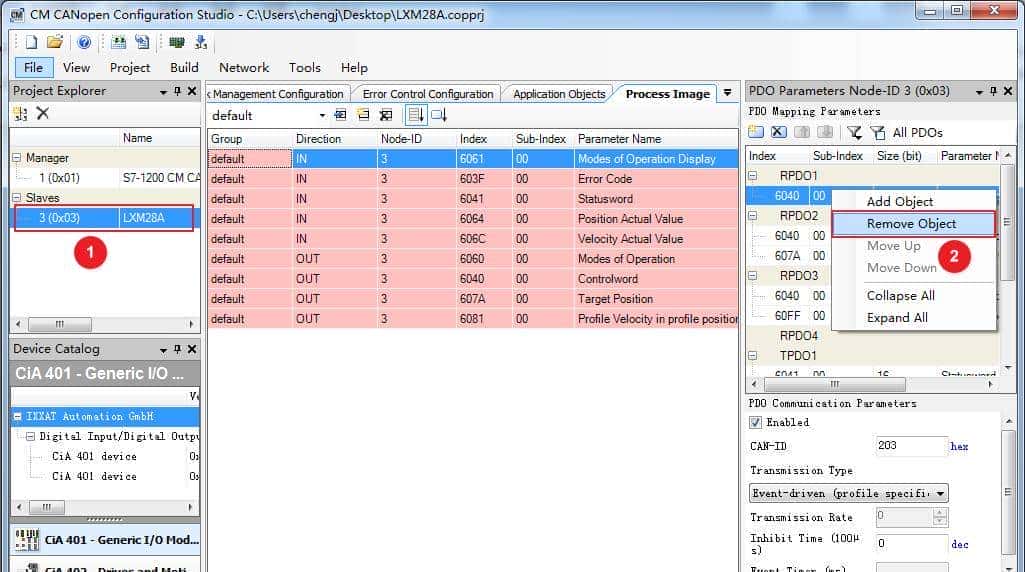Collapse the IXXAT Automation GmbH node
Image resolution: width=1025 pixels, height=572 pixels.
(18, 416)
